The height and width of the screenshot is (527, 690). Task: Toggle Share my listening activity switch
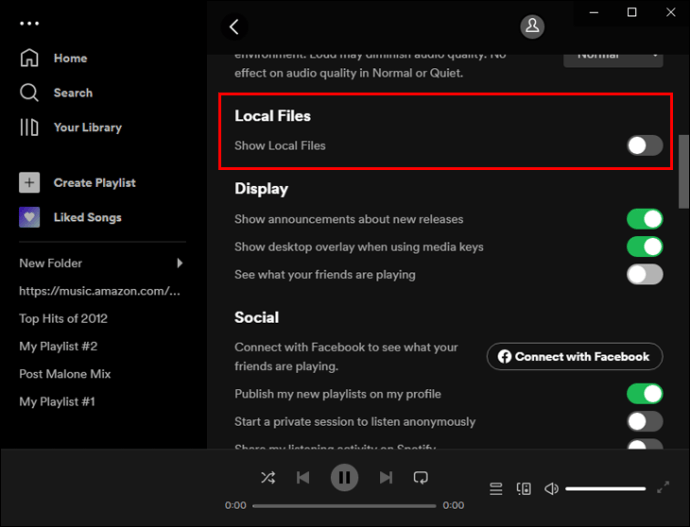[x=645, y=444]
